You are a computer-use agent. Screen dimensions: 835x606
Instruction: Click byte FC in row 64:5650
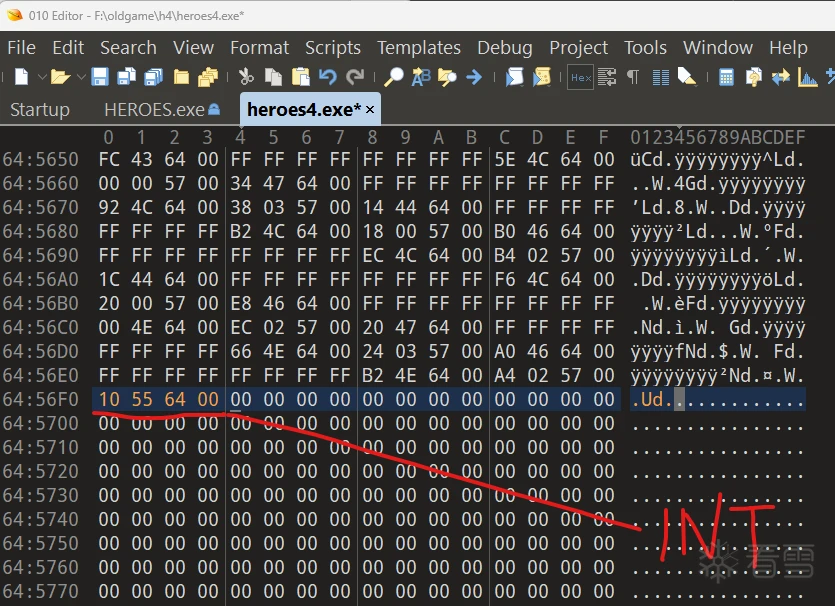point(109,160)
